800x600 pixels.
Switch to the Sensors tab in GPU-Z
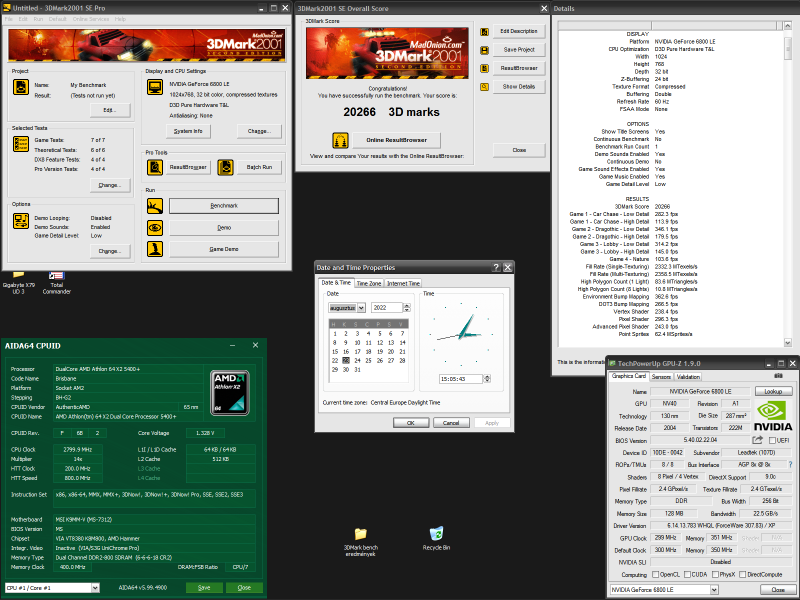(x=661, y=377)
